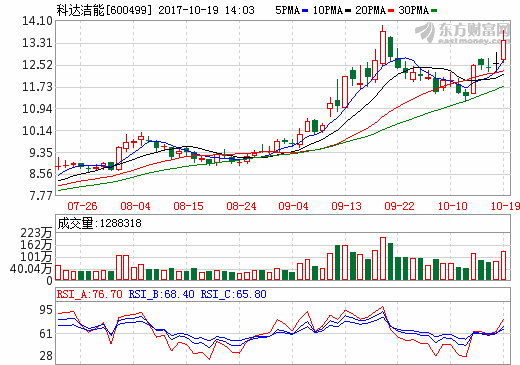Click date label 10-10

(452, 206)
